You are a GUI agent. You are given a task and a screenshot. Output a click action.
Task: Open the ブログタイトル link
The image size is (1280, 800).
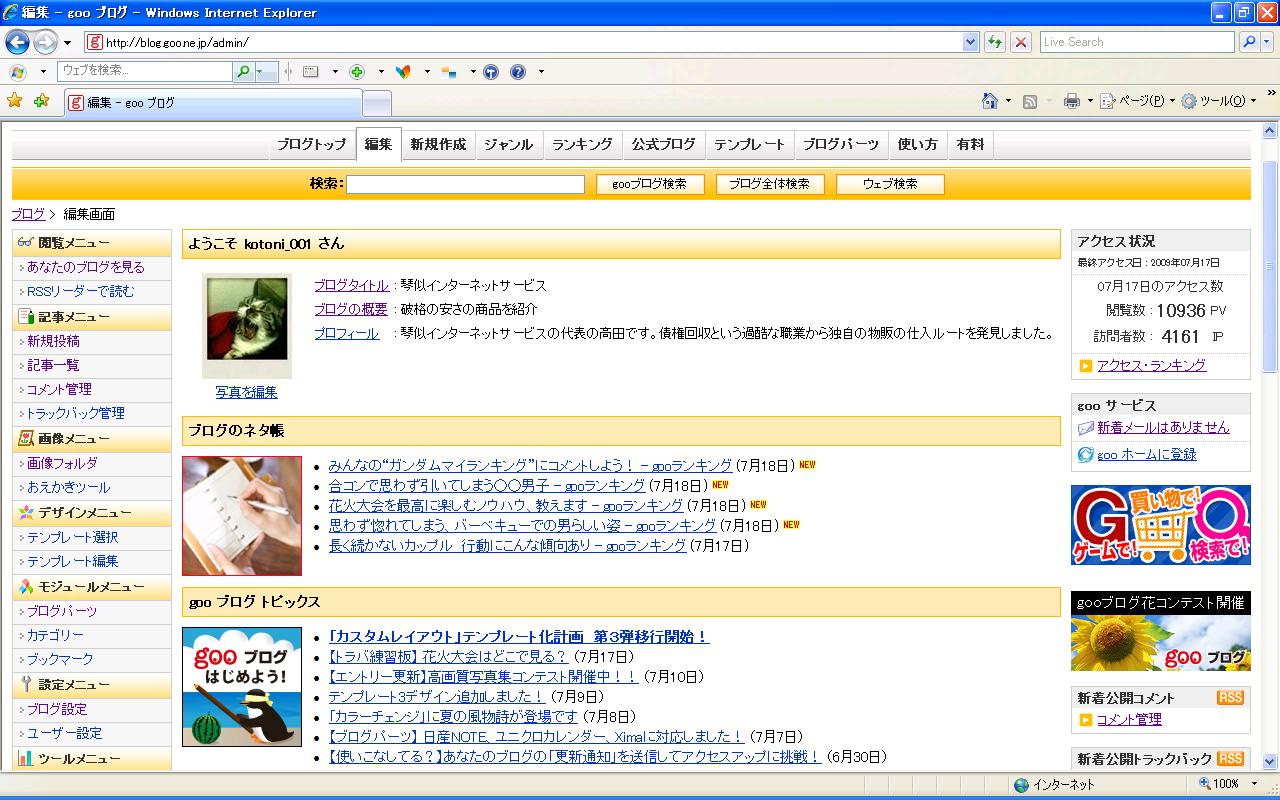351,285
